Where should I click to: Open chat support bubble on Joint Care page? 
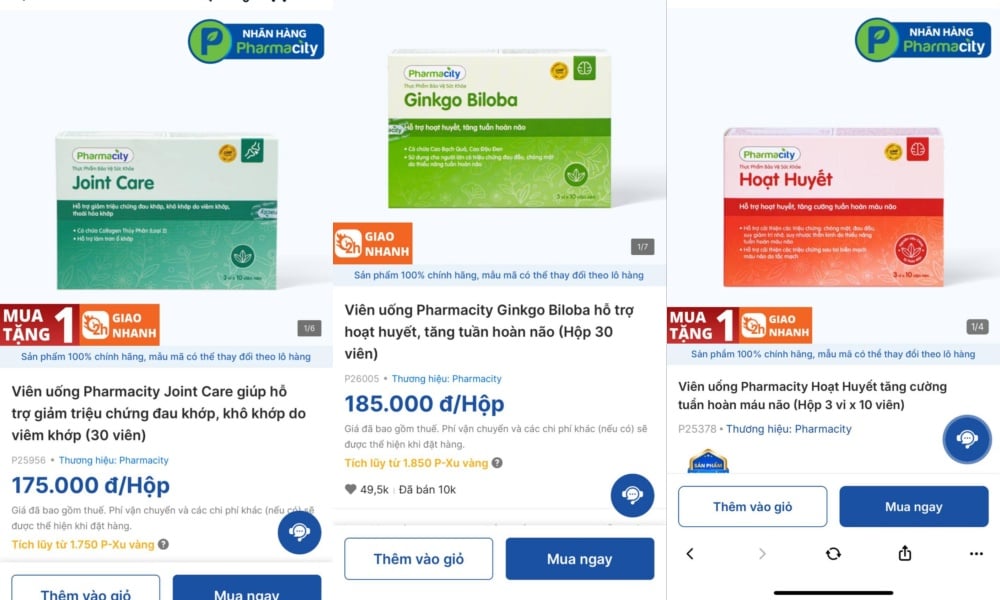(x=299, y=532)
